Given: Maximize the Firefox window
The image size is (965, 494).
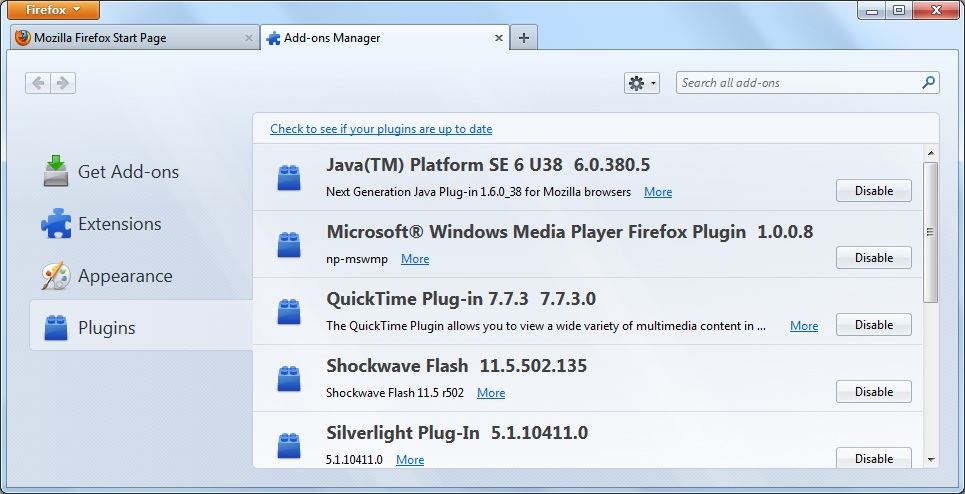Looking at the screenshot, I should [899, 10].
